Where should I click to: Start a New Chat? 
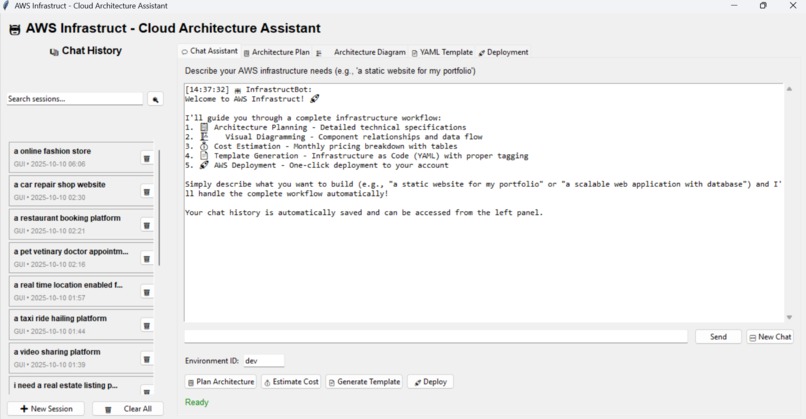770,337
